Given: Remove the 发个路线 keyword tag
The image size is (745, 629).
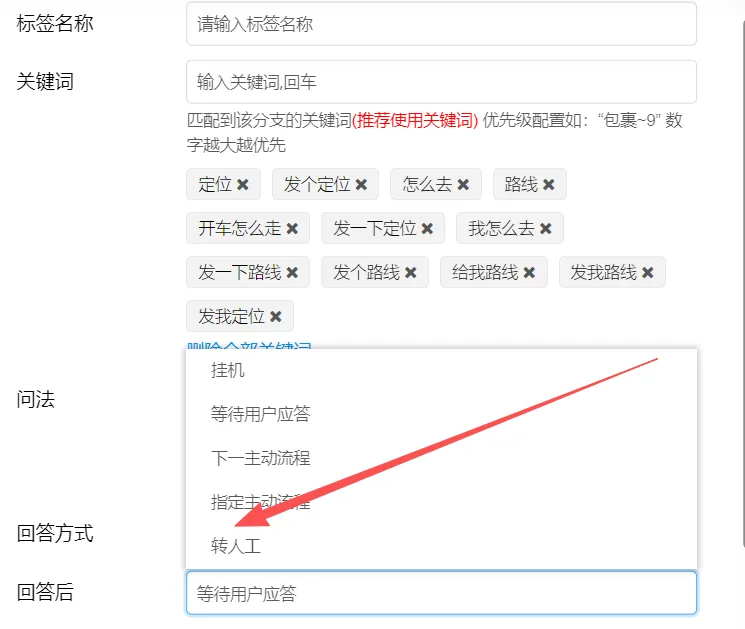Looking at the screenshot, I should click(411, 273).
